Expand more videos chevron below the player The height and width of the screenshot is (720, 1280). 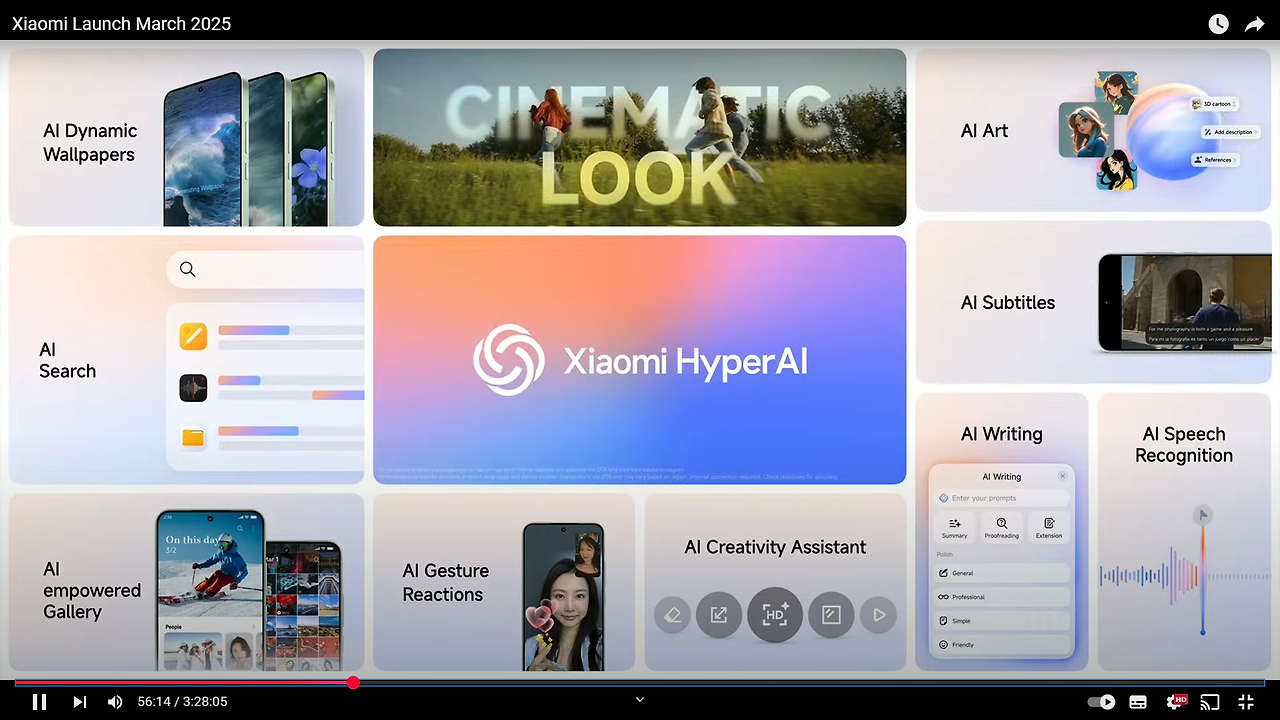640,699
